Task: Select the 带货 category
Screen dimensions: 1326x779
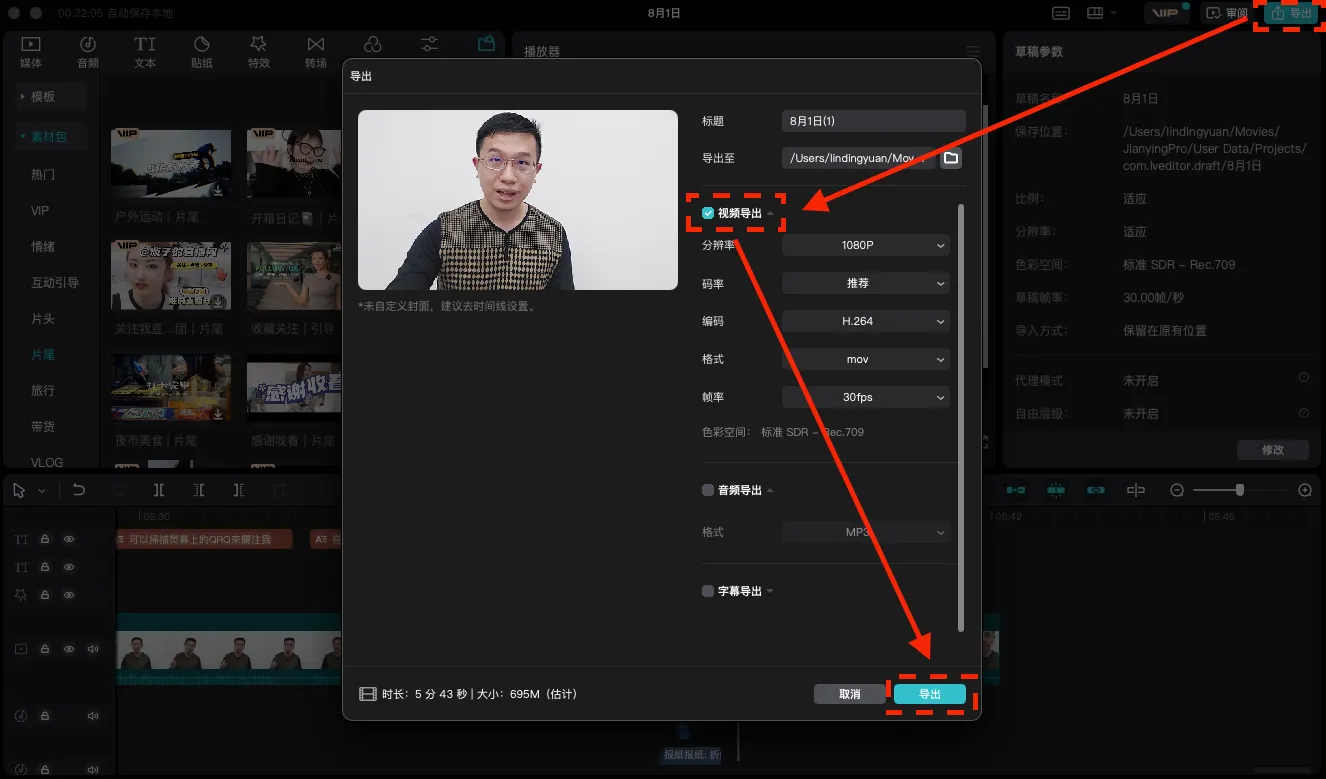Action: 43,426
